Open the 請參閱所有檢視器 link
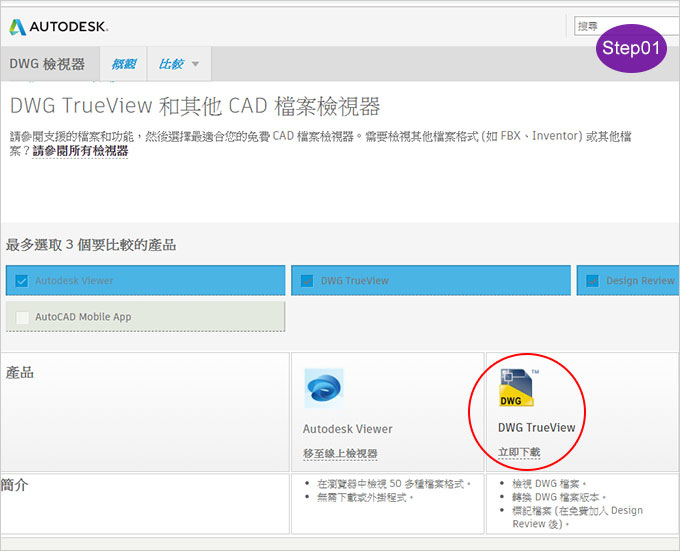This screenshot has height=551, width=680. point(80,151)
